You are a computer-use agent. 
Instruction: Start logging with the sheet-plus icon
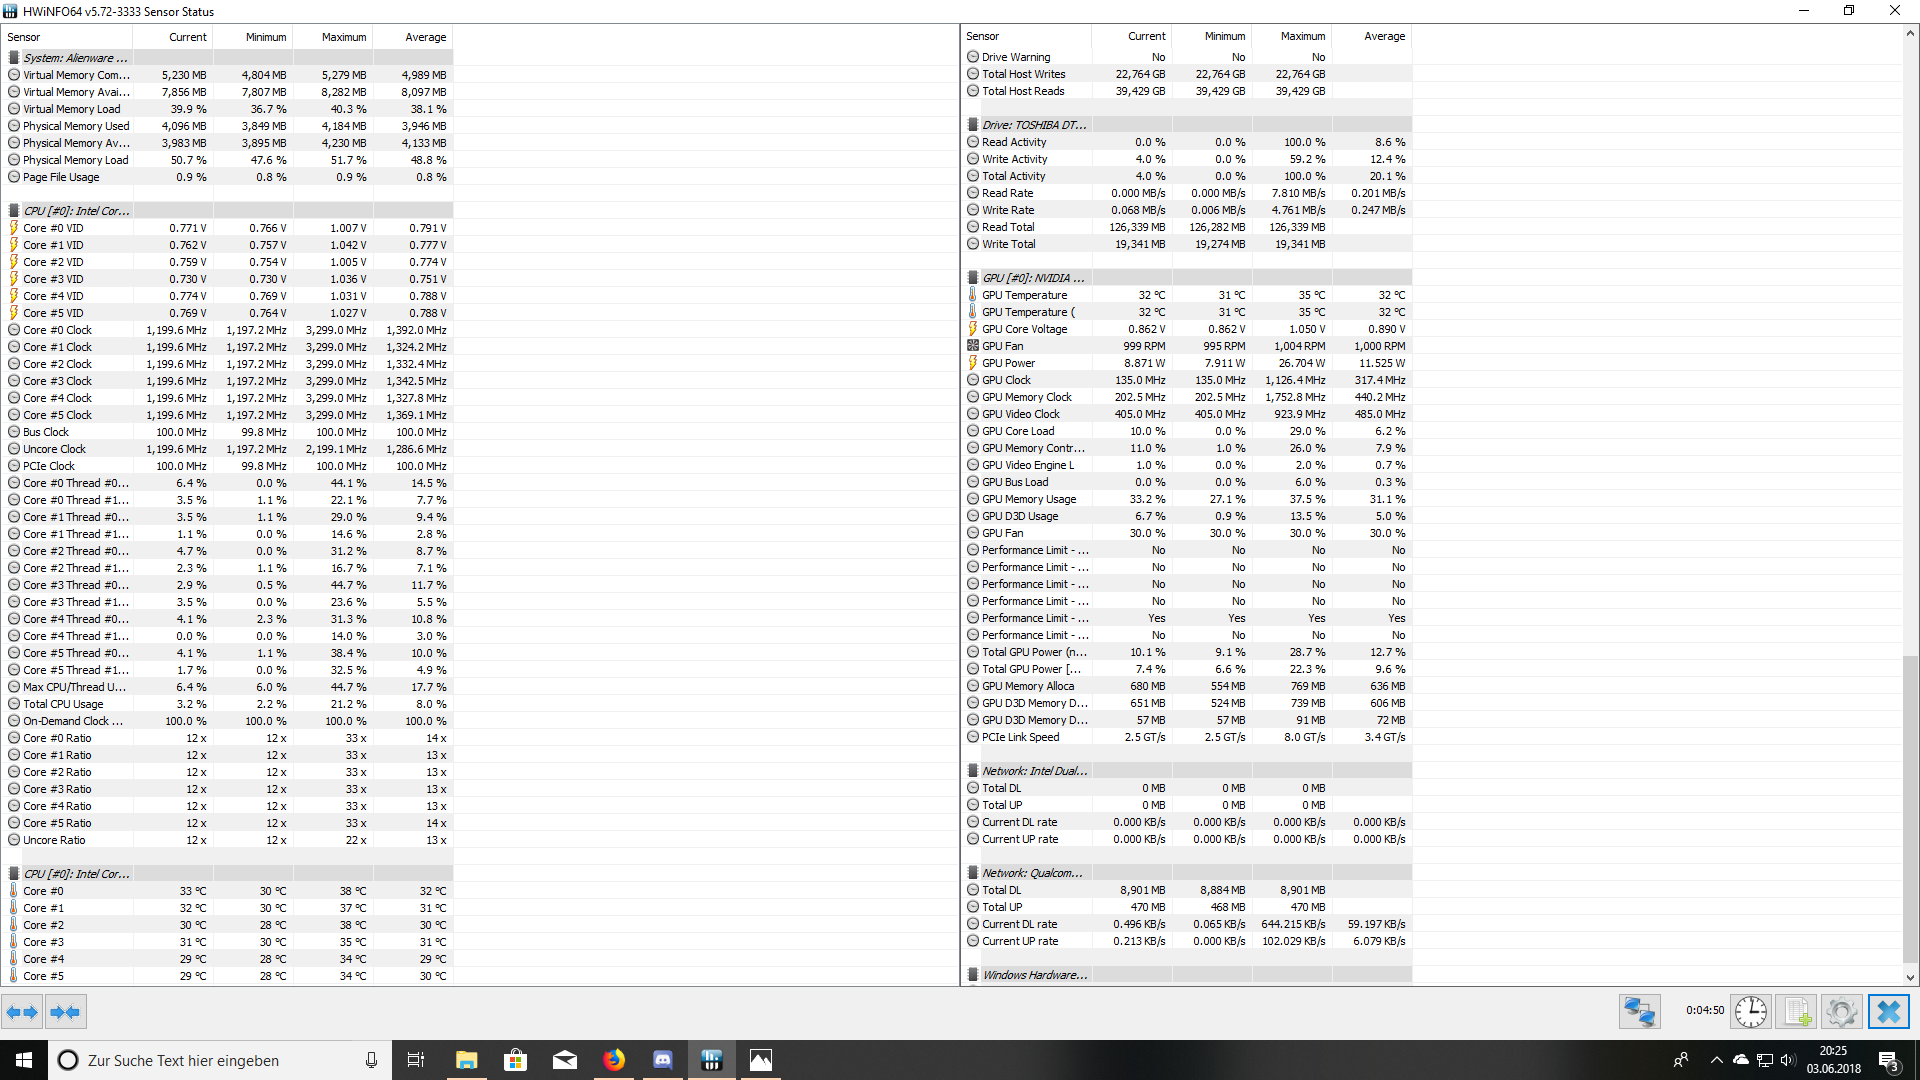tap(1797, 1012)
